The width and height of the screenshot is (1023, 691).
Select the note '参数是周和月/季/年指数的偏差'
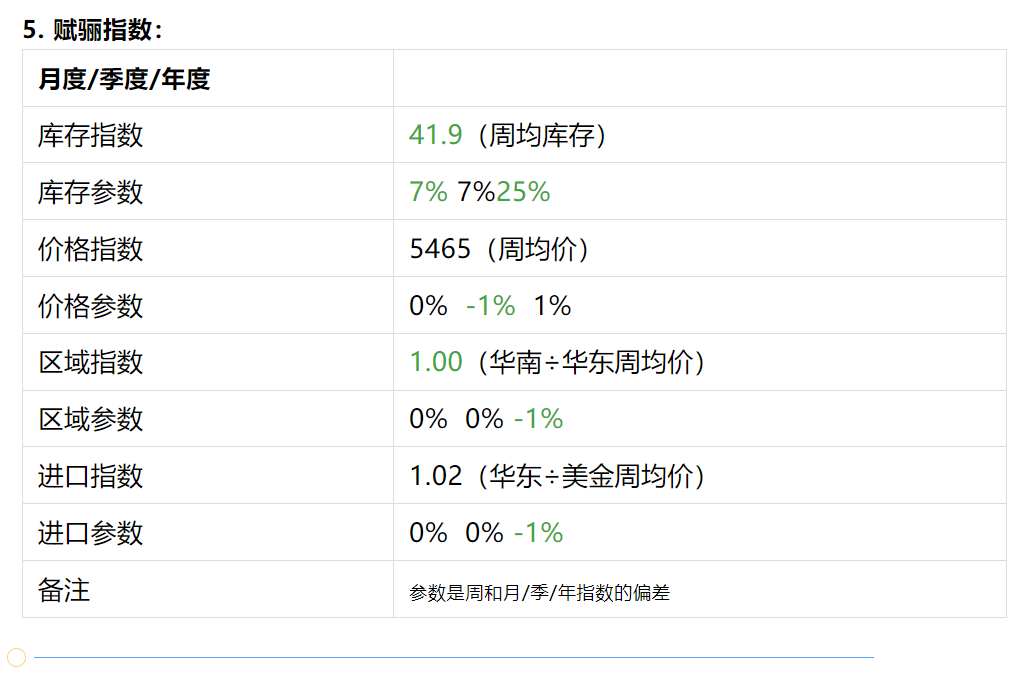[540, 592]
